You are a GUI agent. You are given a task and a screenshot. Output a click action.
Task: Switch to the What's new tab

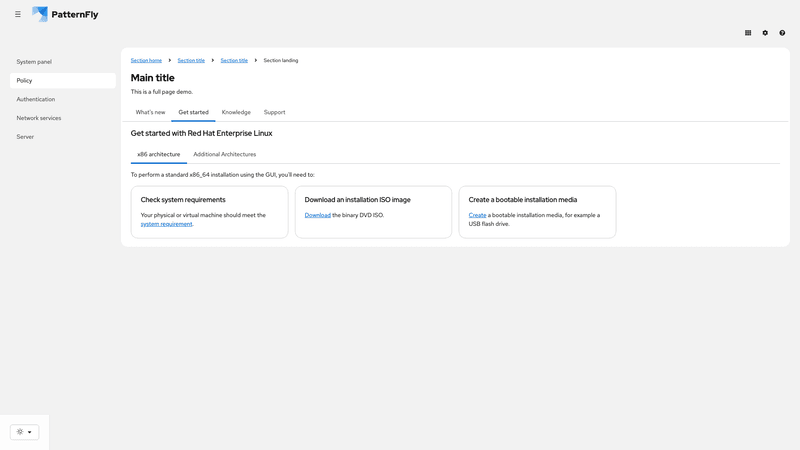click(151, 112)
